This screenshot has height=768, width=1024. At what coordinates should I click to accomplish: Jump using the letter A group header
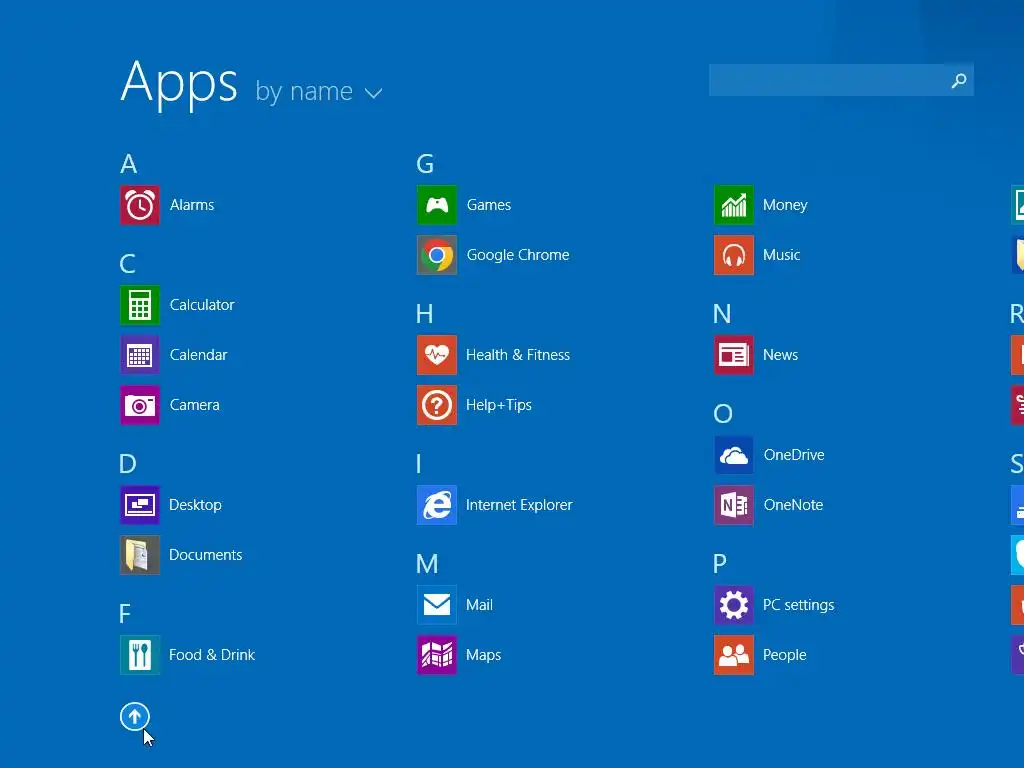point(129,164)
